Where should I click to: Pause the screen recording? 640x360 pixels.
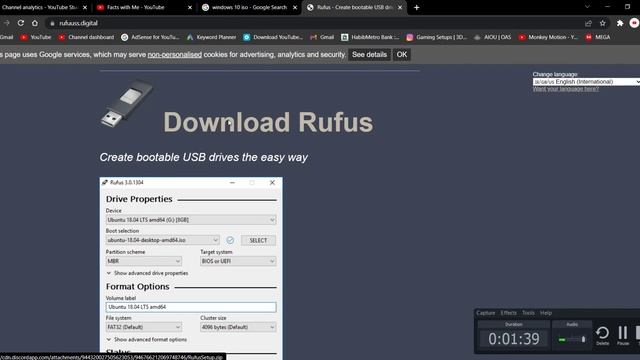pyautogui.click(x=623, y=336)
